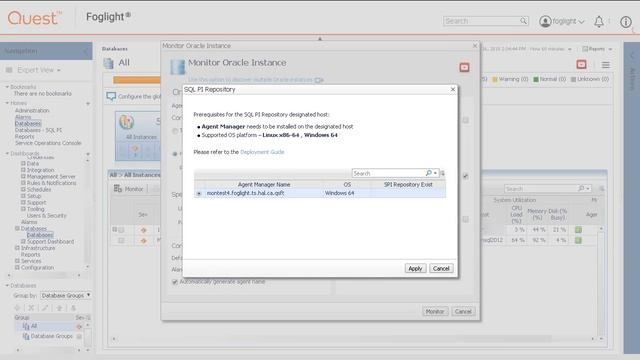Open Support Dashboard item
This screenshot has height=360, width=640.
[50, 242]
